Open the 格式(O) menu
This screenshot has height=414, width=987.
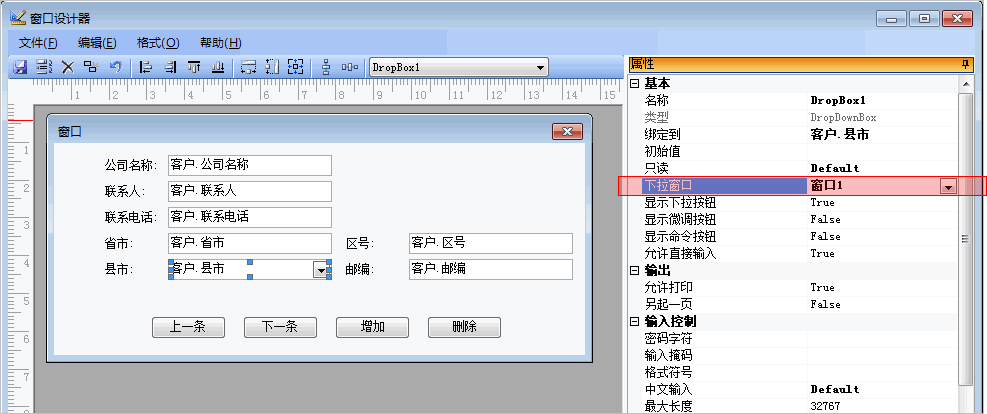click(x=157, y=43)
